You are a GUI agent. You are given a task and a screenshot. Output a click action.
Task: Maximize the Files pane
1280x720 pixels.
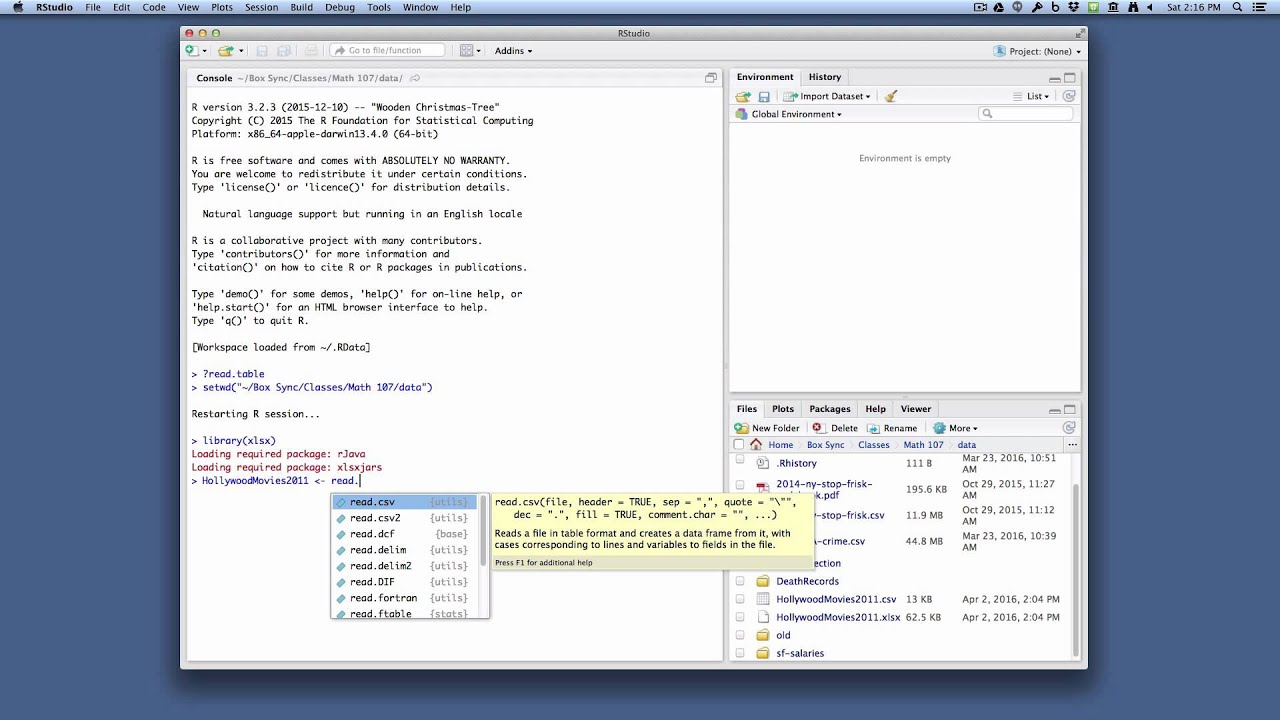pos(1070,410)
